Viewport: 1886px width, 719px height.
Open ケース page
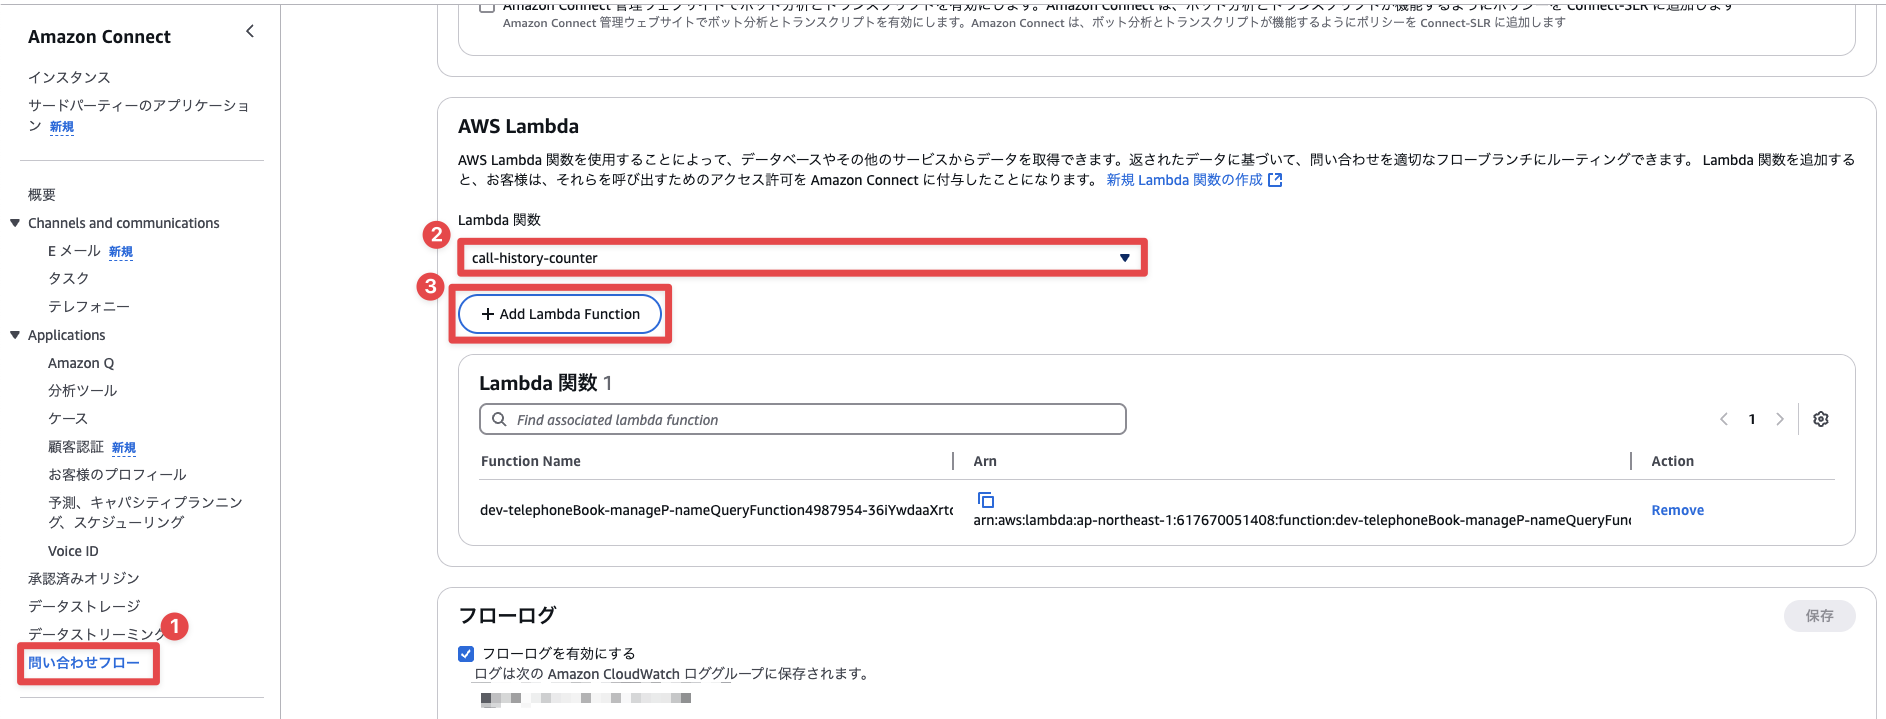[x=68, y=419]
